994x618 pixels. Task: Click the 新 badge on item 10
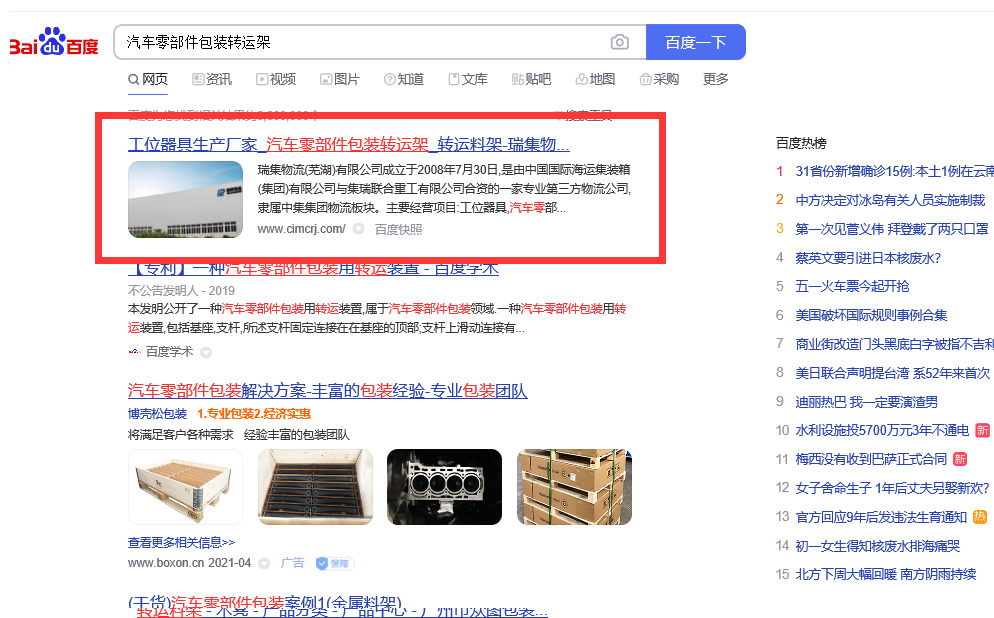(x=982, y=430)
